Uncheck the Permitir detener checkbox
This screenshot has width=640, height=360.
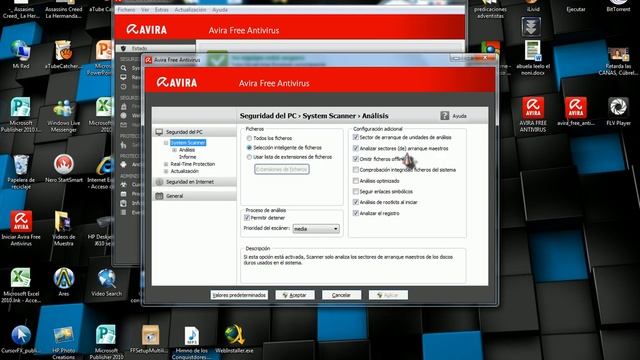coord(247,218)
